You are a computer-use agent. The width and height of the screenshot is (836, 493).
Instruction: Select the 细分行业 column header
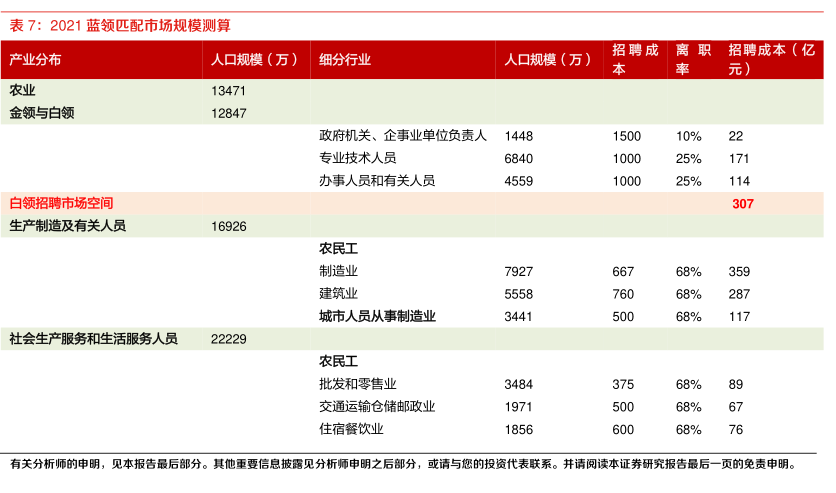(x=345, y=60)
